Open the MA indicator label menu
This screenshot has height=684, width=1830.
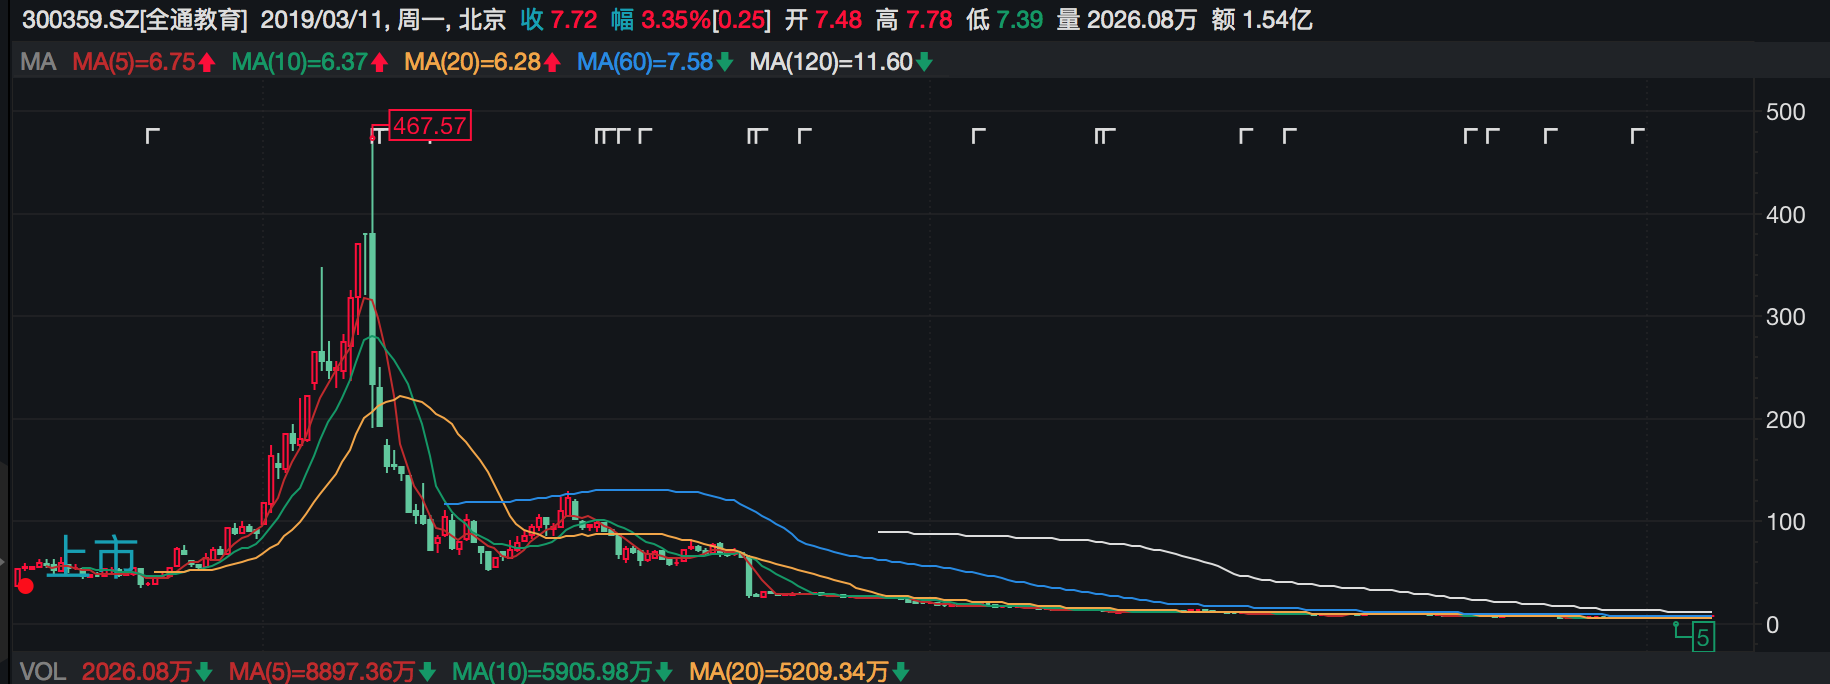pos(38,62)
